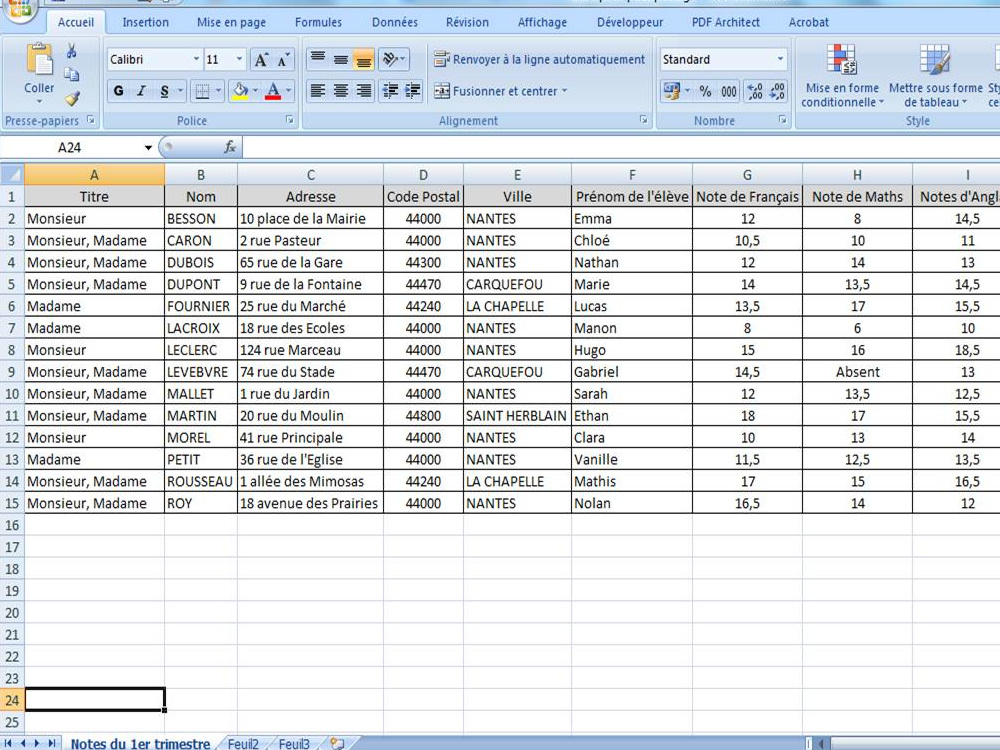This screenshot has width=1000, height=750.
Task: Select the cell 18 avenue des Prairies
Action: [x=311, y=503]
